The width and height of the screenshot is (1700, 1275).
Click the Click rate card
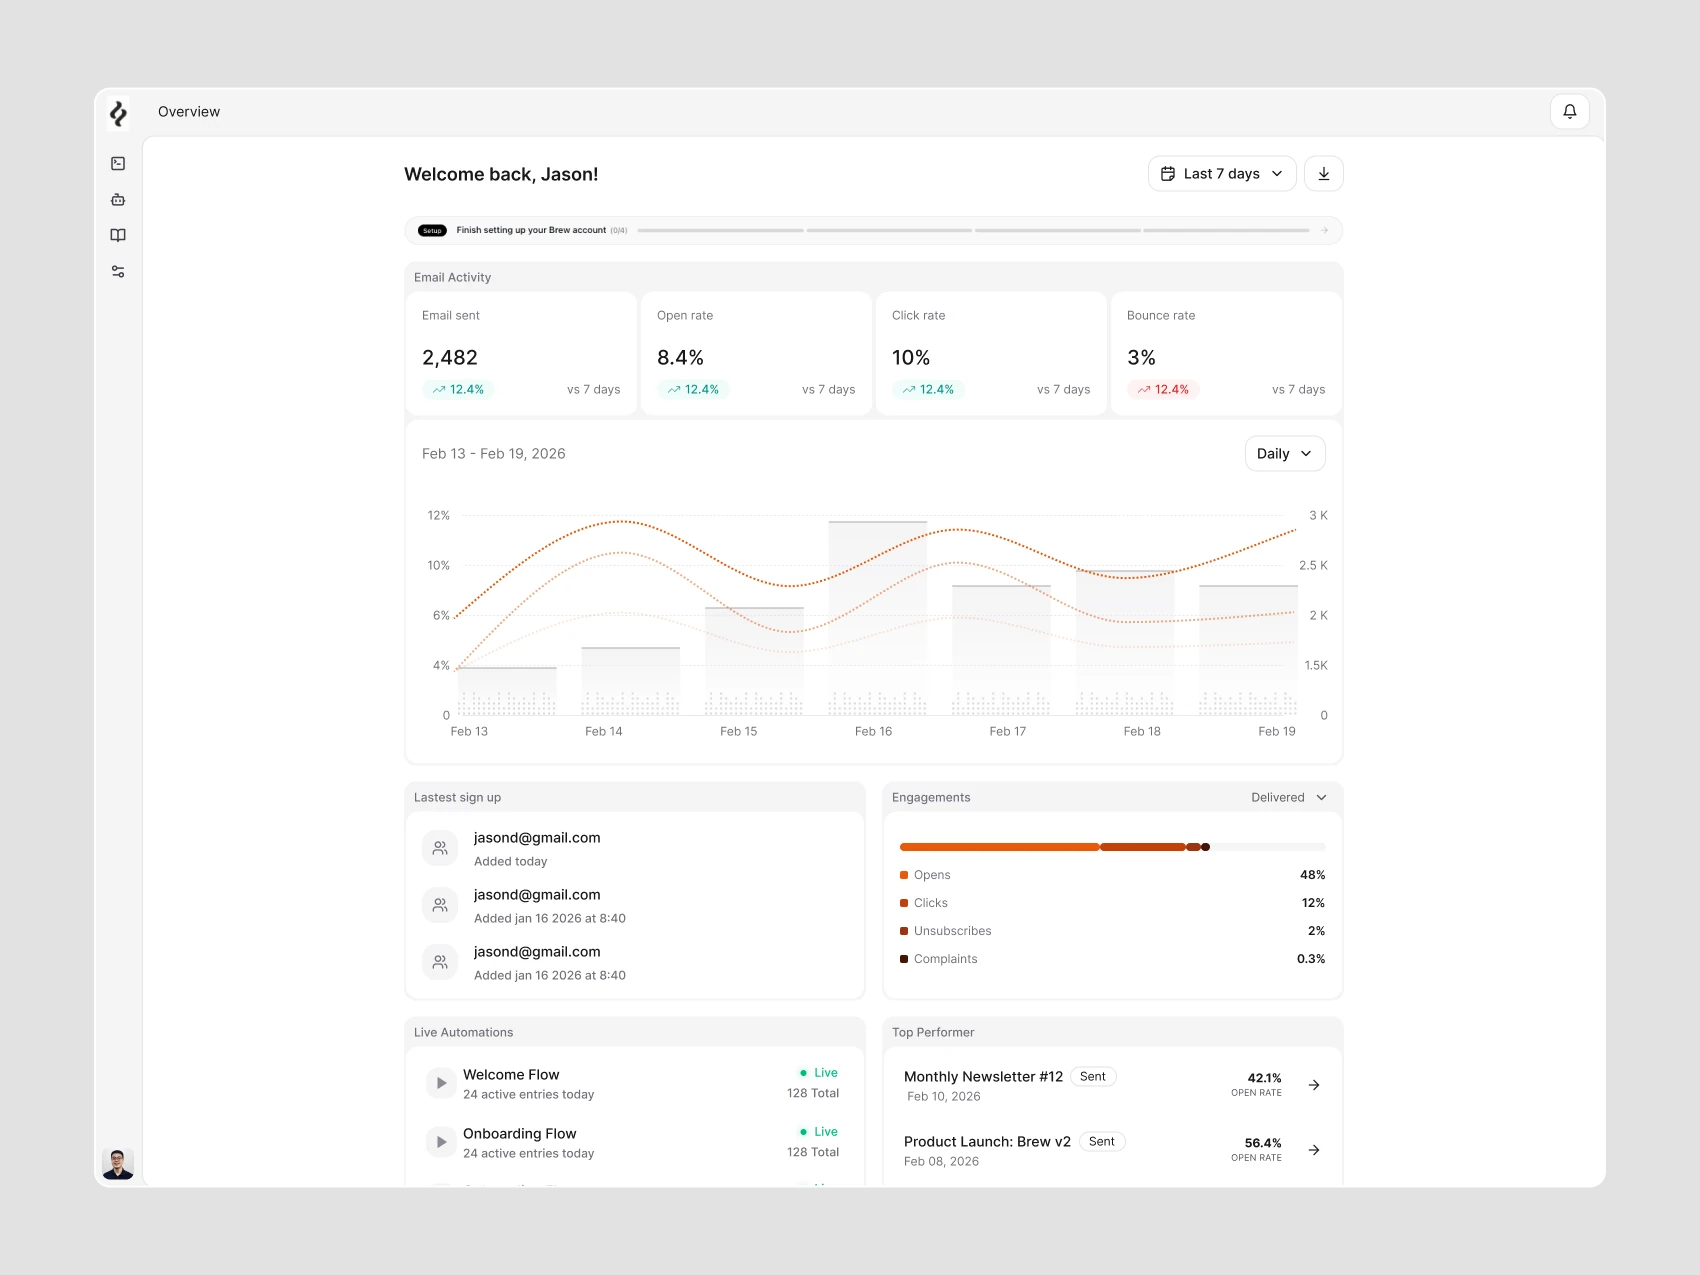[991, 353]
